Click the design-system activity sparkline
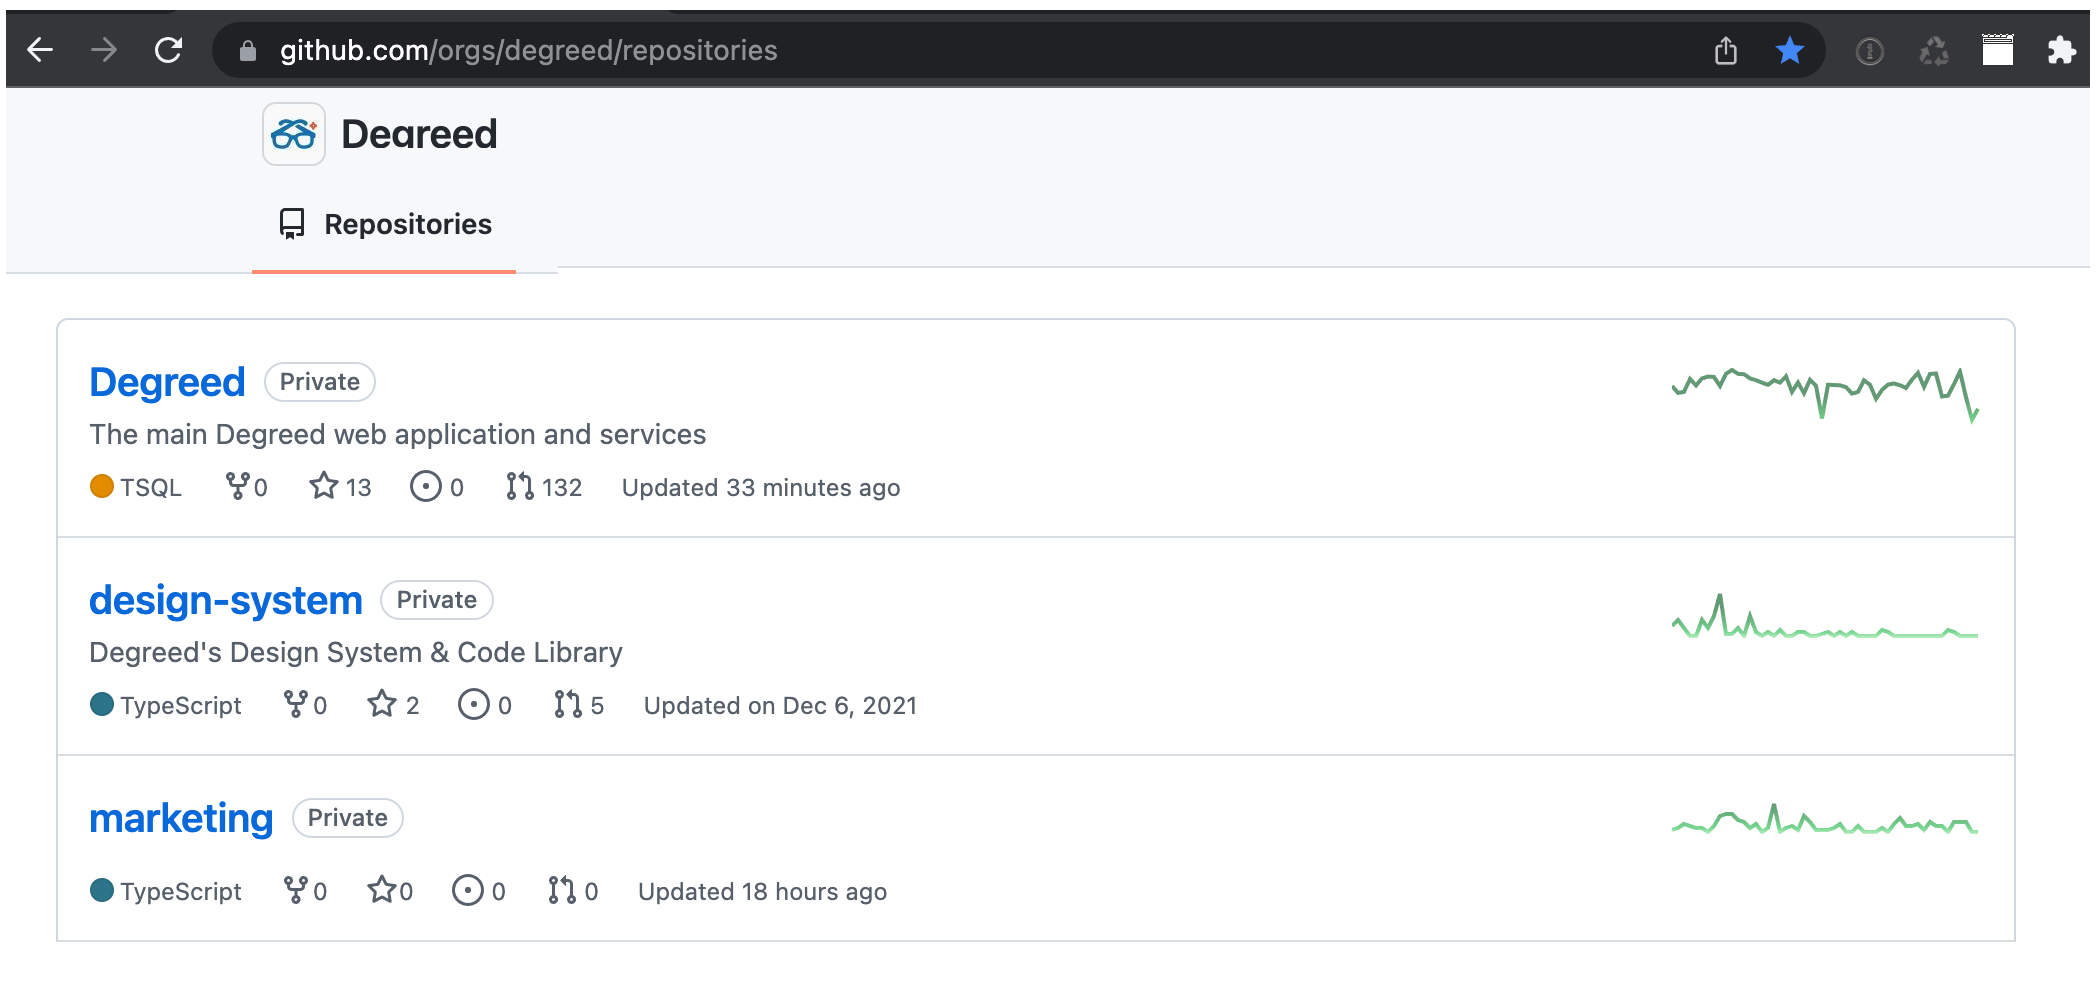Viewport: 2096px width, 988px height. [x=1825, y=616]
